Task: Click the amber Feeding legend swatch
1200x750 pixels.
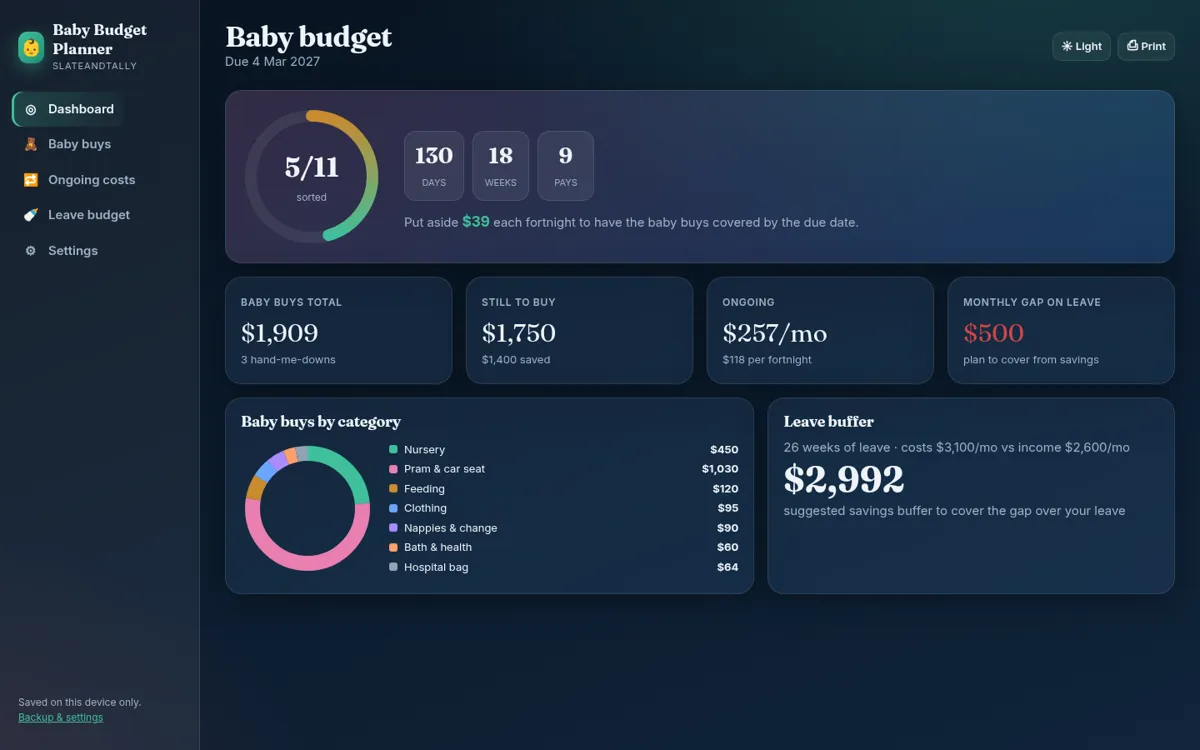Action: [x=393, y=489]
